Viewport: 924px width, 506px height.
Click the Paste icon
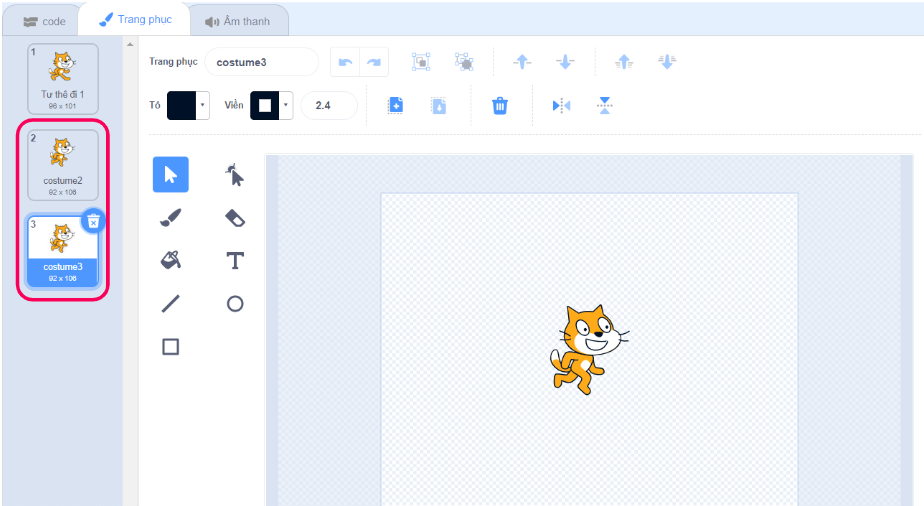(439, 105)
